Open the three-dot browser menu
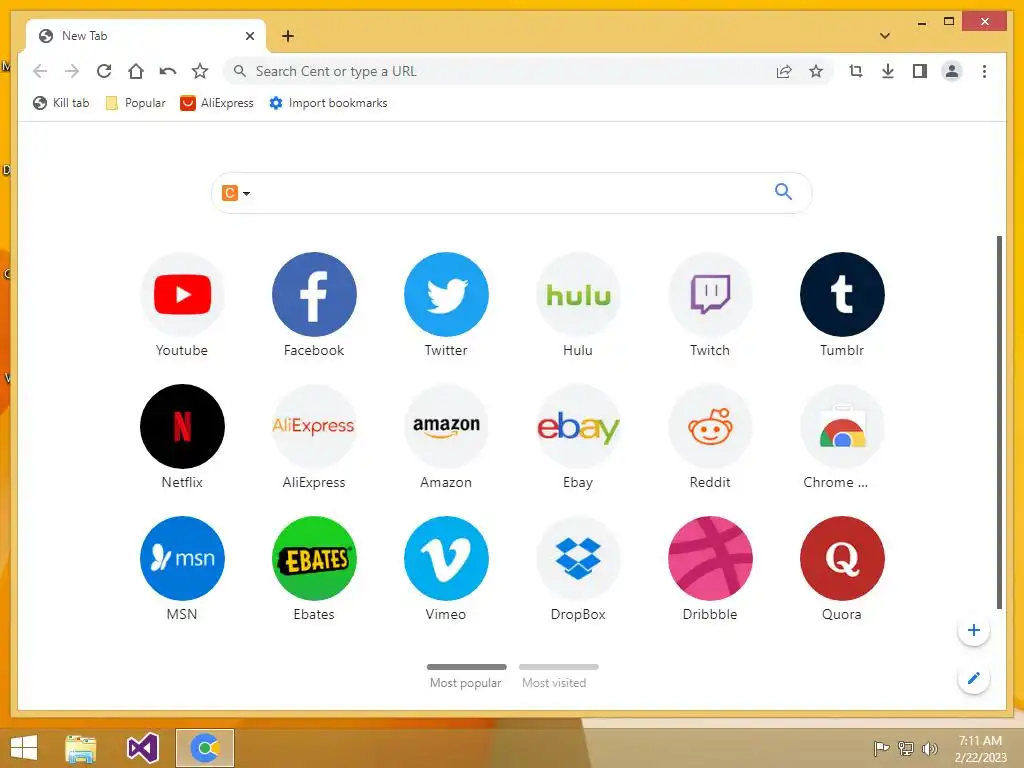This screenshot has height=768, width=1024. click(x=984, y=71)
